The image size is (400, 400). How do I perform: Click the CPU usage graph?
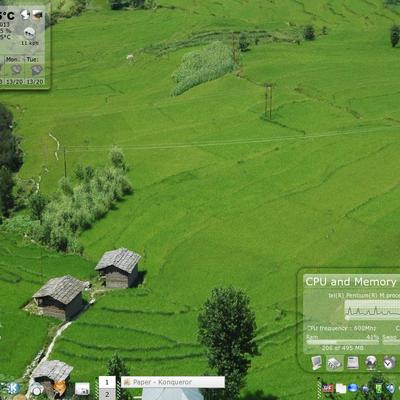(x=372, y=310)
